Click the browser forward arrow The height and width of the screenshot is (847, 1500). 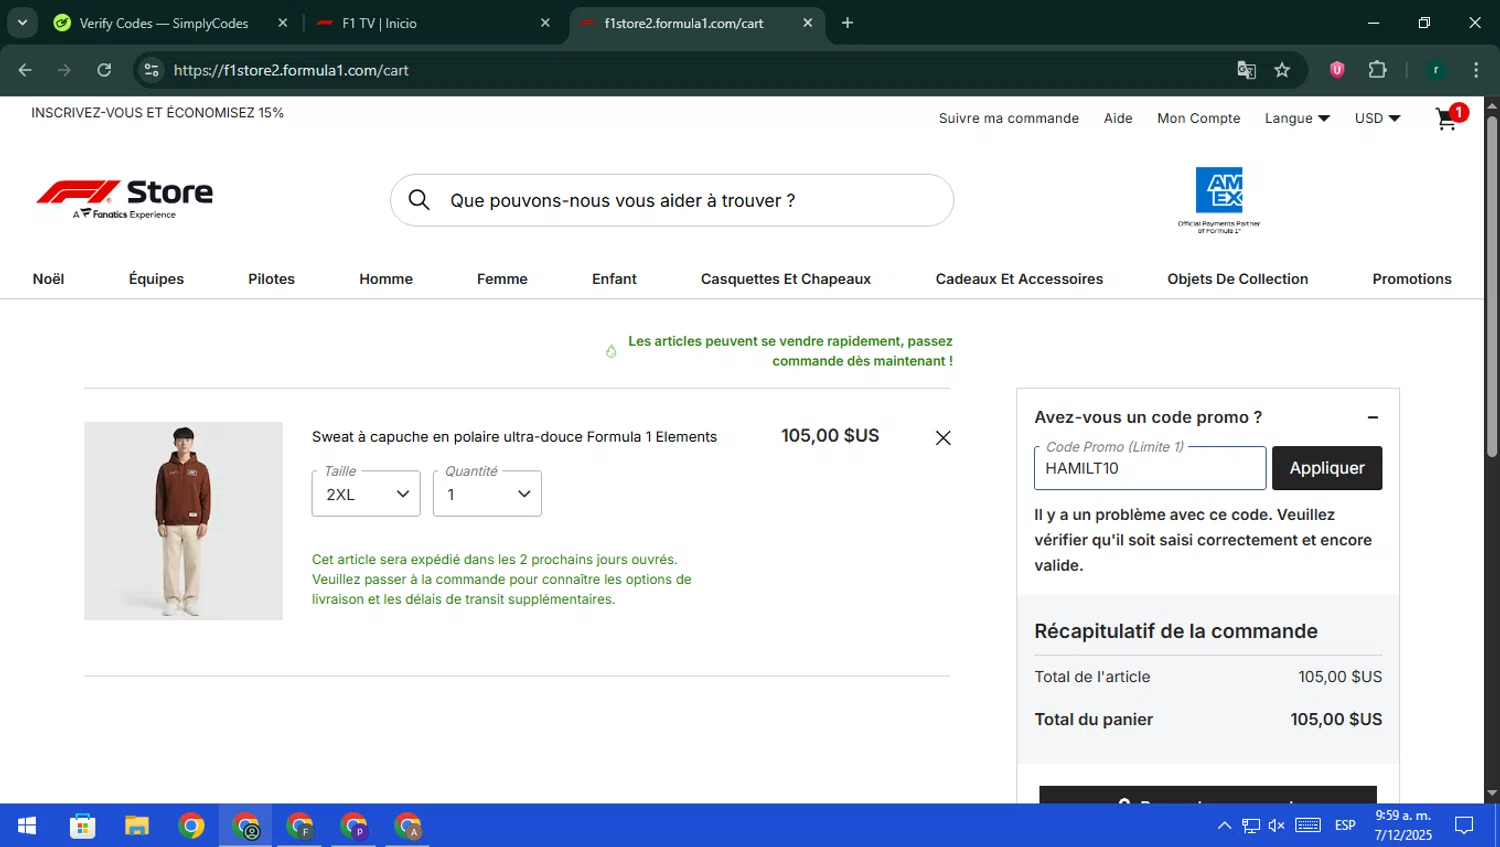point(64,70)
